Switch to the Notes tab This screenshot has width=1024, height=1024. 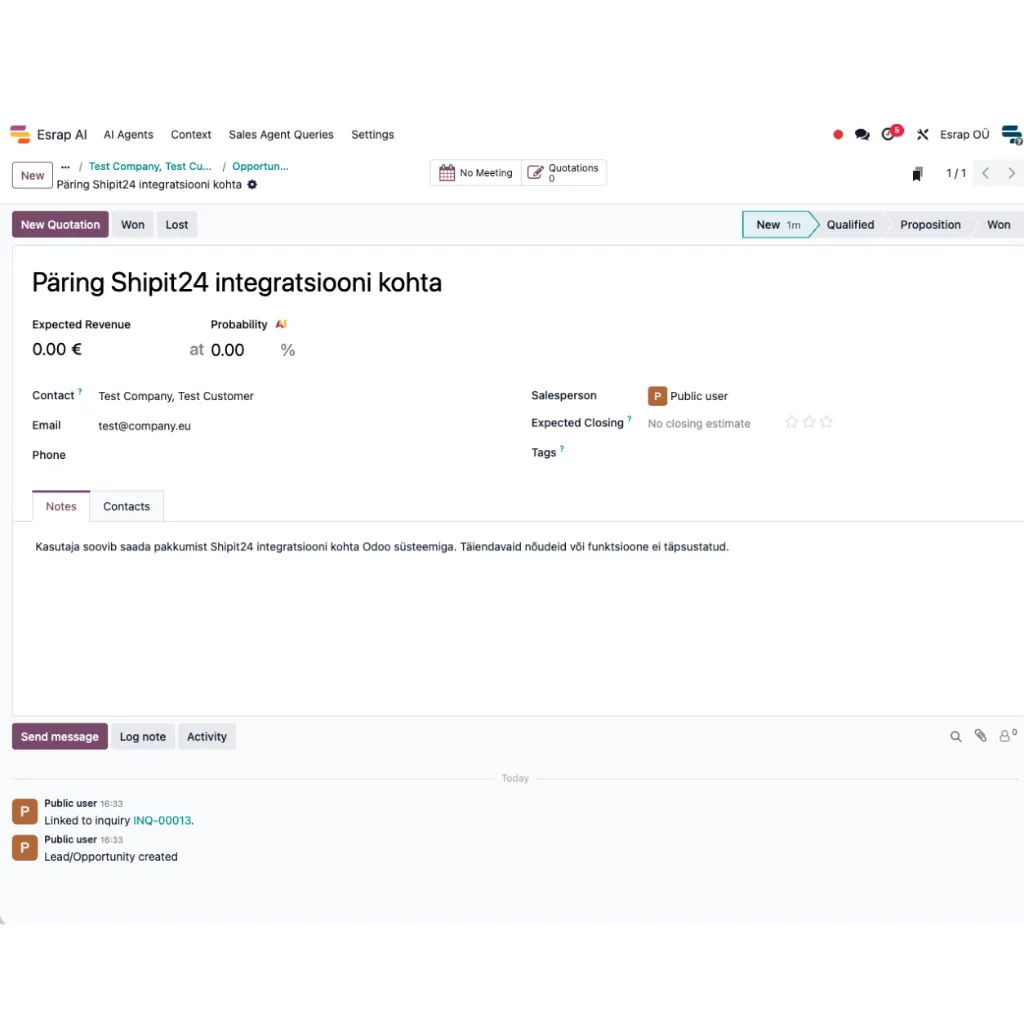(x=61, y=506)
